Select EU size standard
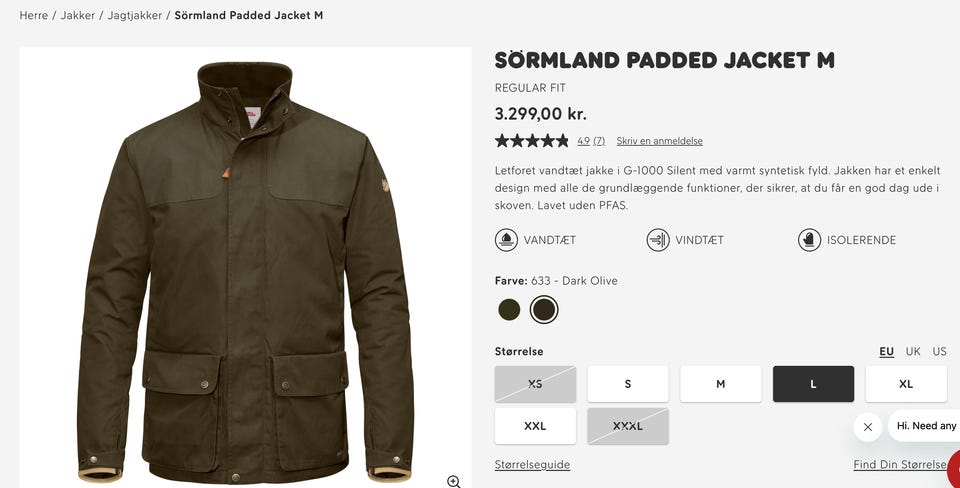 click(886, 352)
